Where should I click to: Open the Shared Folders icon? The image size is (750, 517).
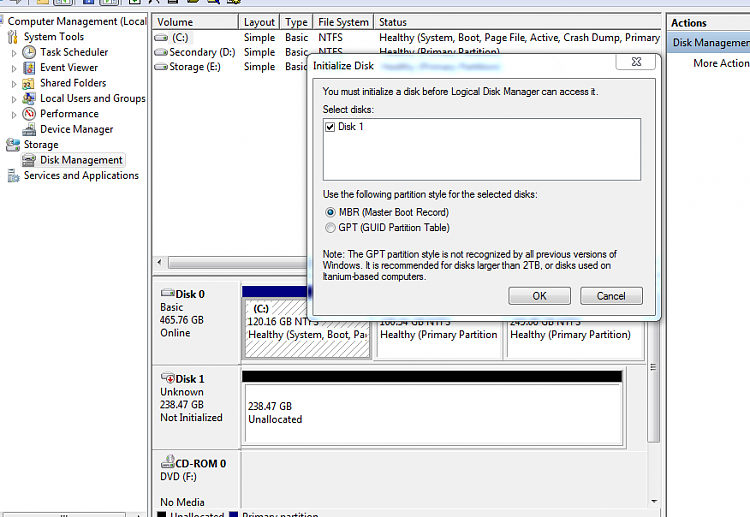pyautogui.click(x=29, y=83)
